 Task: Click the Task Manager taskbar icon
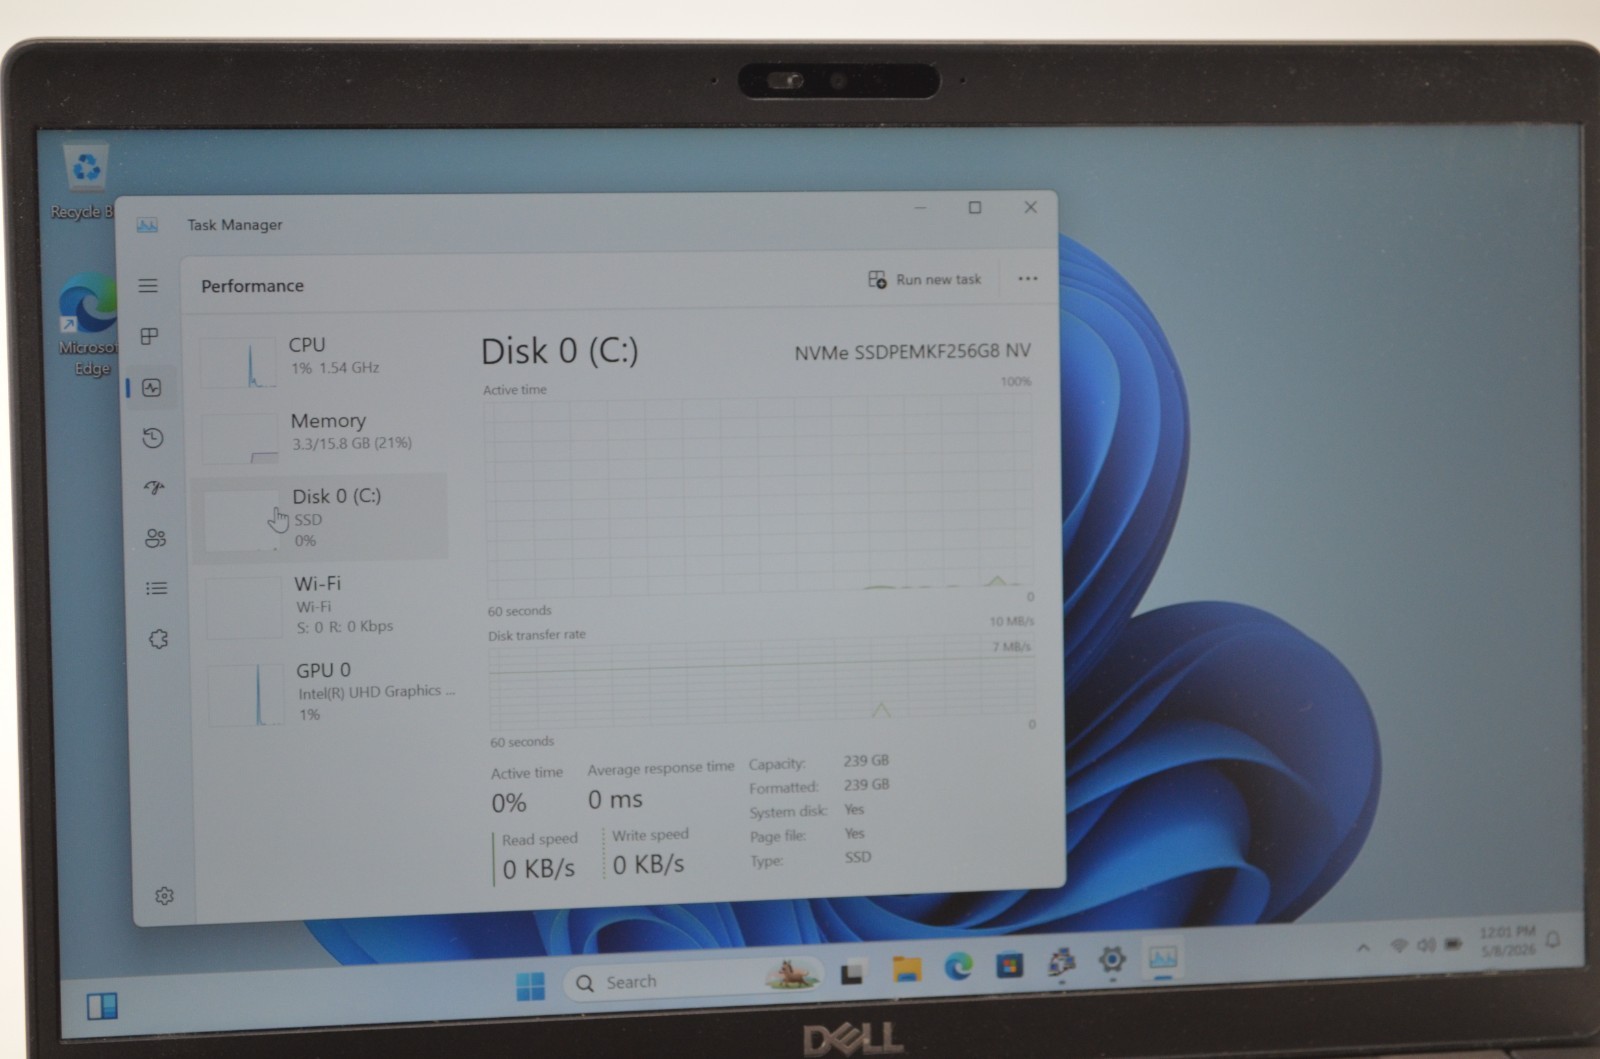point(1163,958)
